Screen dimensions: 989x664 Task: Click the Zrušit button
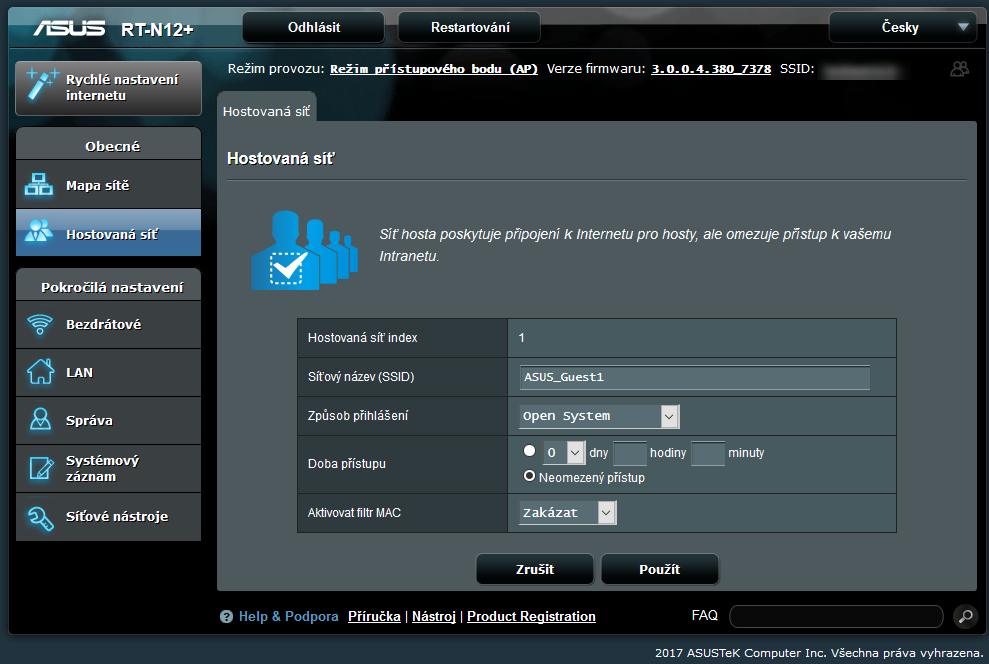point(535,569)
